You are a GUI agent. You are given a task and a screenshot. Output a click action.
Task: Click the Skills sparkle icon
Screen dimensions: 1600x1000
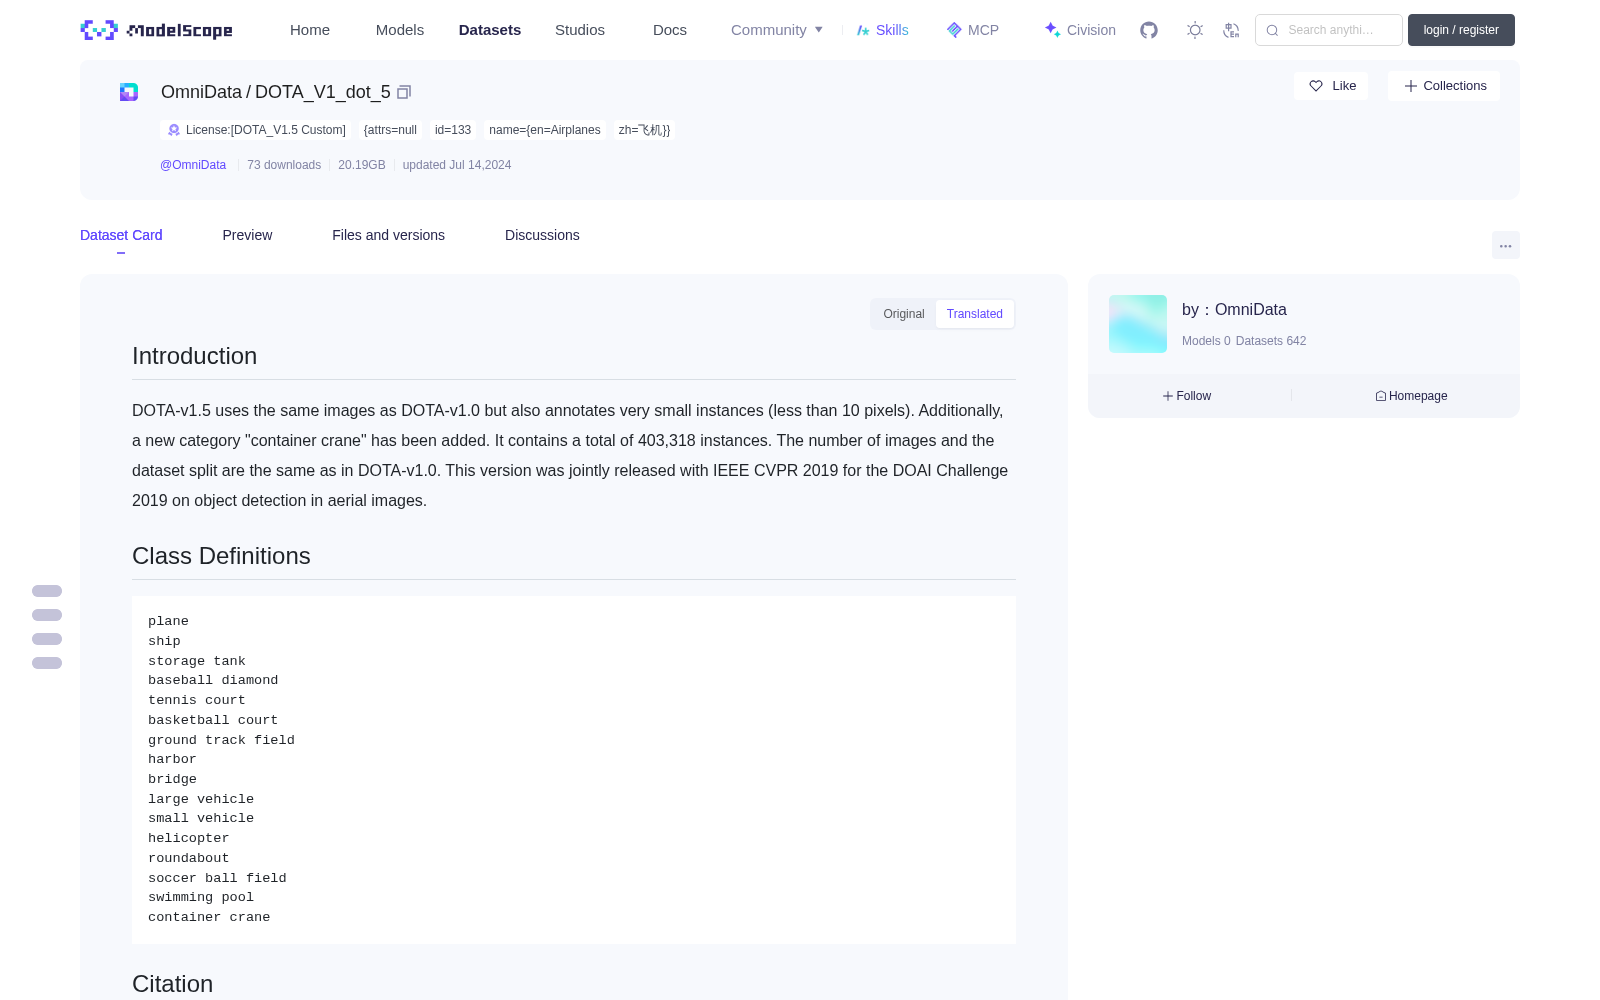863,30
